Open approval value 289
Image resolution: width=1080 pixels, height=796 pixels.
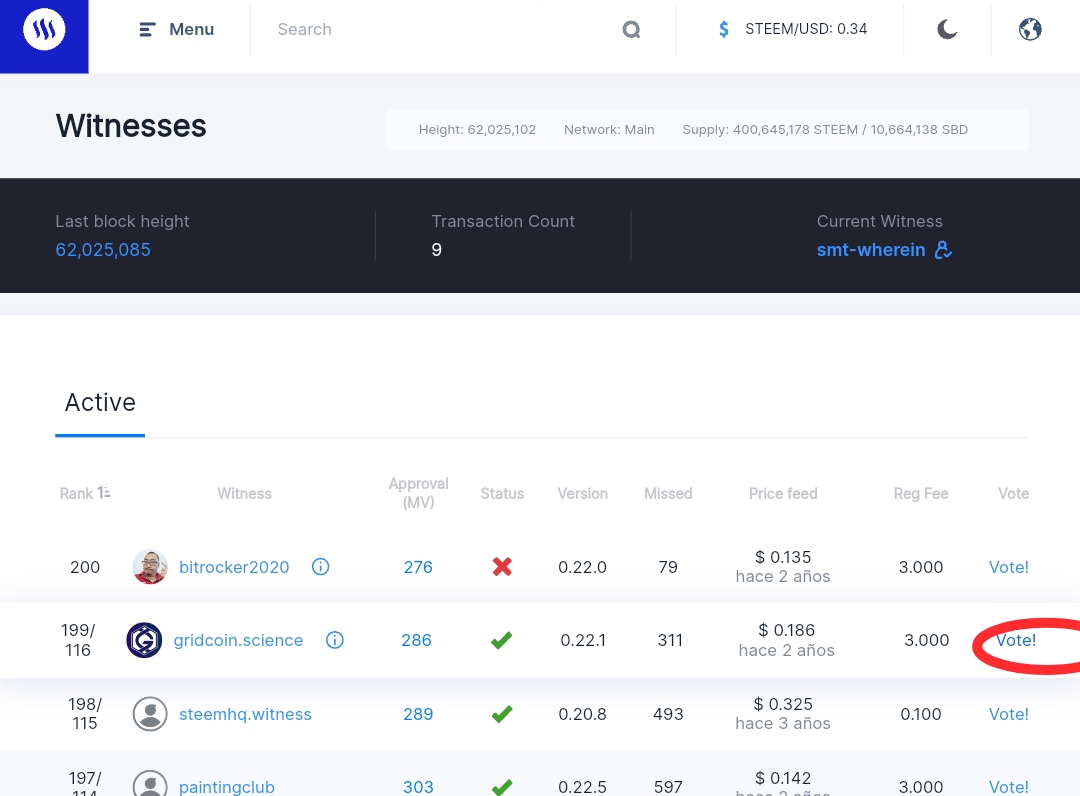418,714
